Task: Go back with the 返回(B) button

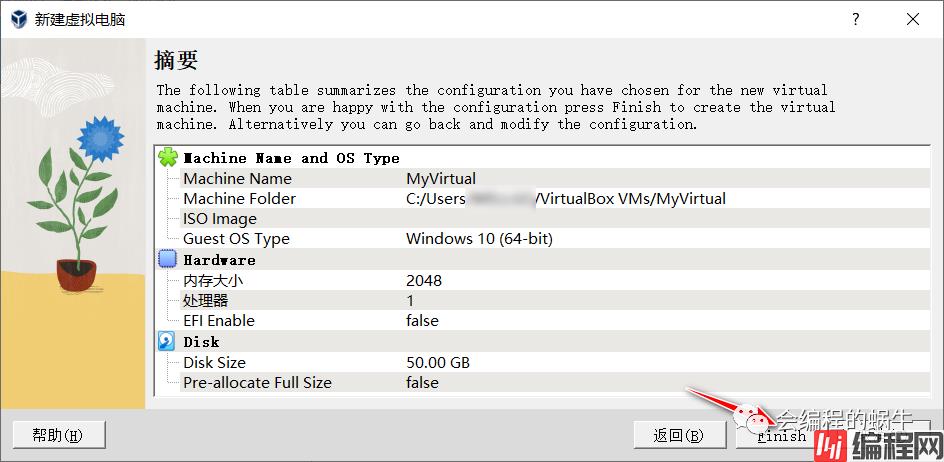Action: coord(678,435)
